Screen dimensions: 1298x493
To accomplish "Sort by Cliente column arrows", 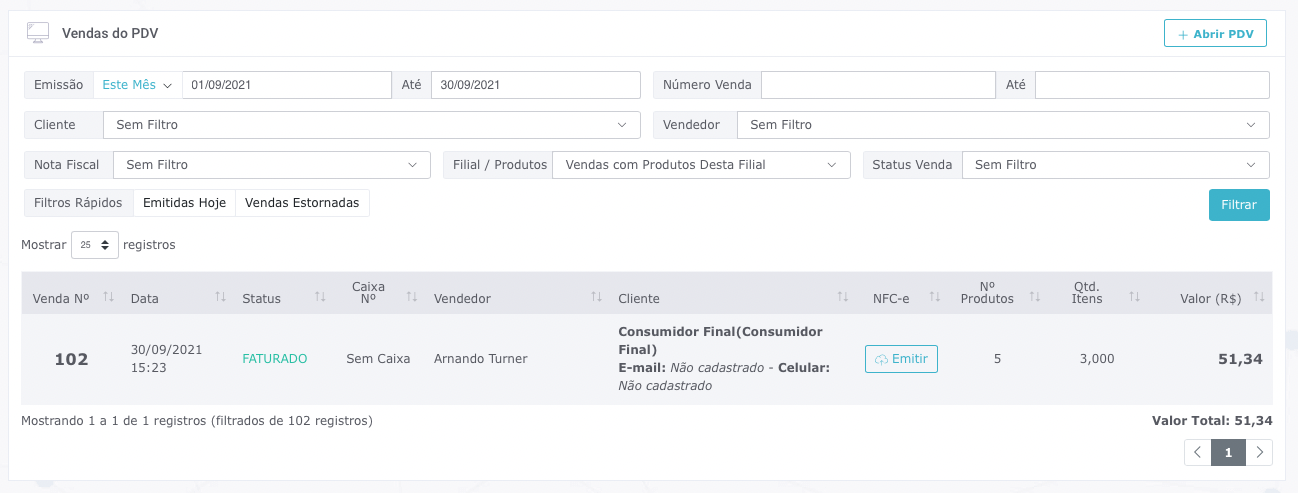I will pyautogui.click(x=843, y=297).
